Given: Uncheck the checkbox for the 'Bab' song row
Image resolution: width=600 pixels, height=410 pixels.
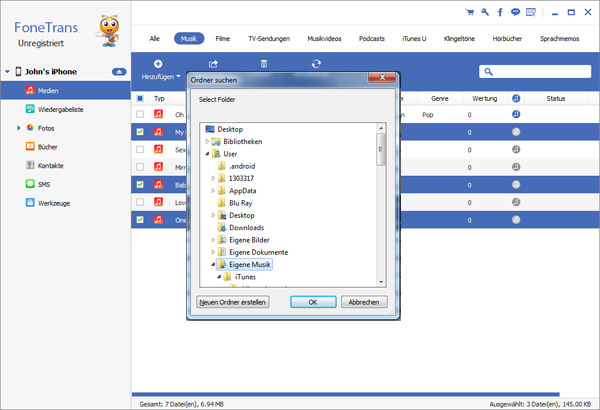Looking at the screenshot, I should coord(140,185).
